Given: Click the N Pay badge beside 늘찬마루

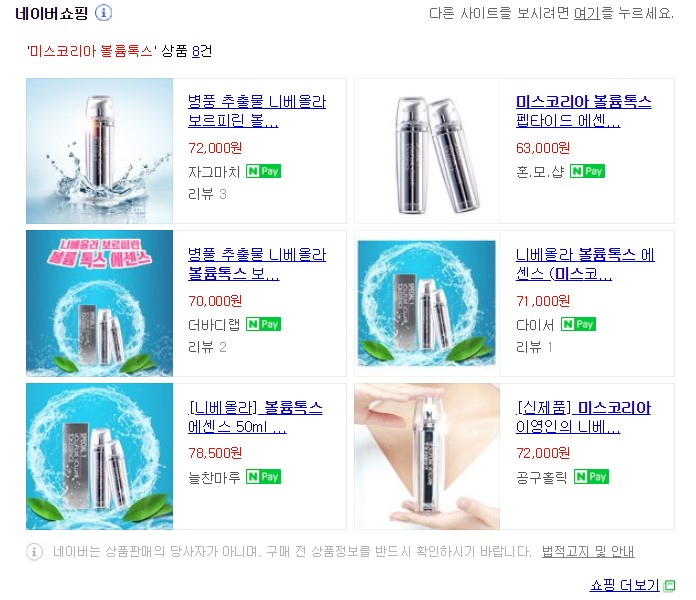Looking at the screenshot, I should tap(263, 477).
